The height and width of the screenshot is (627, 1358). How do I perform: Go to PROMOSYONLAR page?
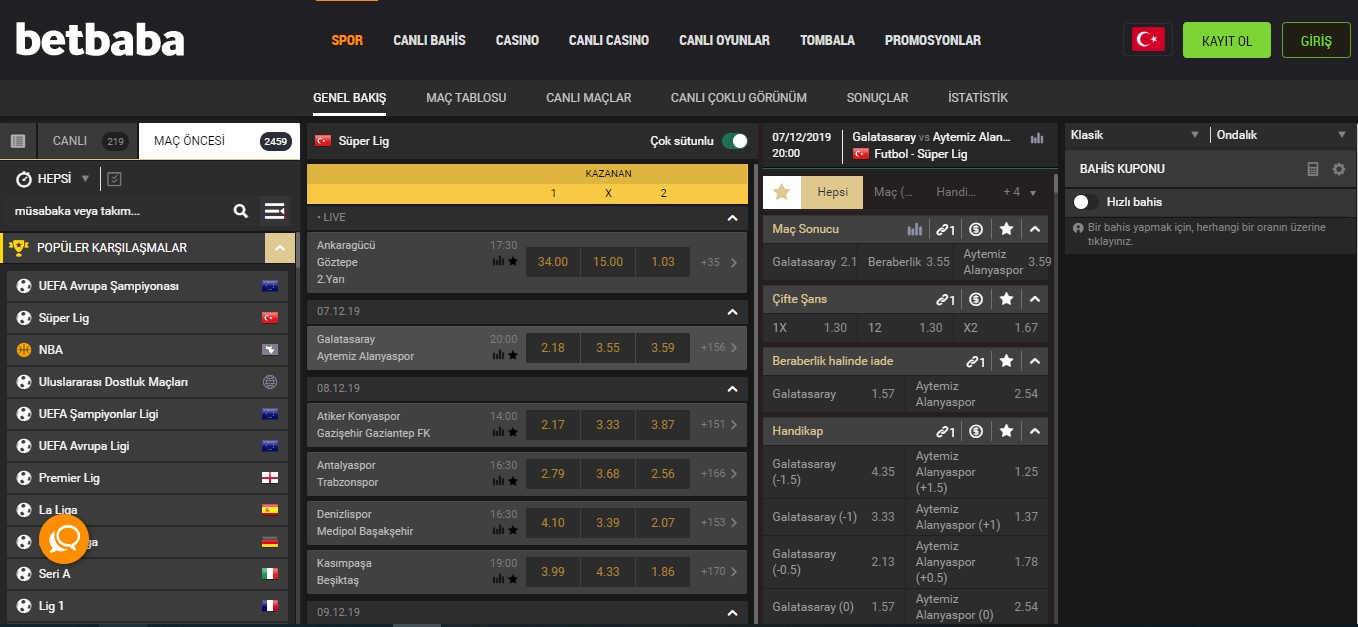tap(932, 41)
